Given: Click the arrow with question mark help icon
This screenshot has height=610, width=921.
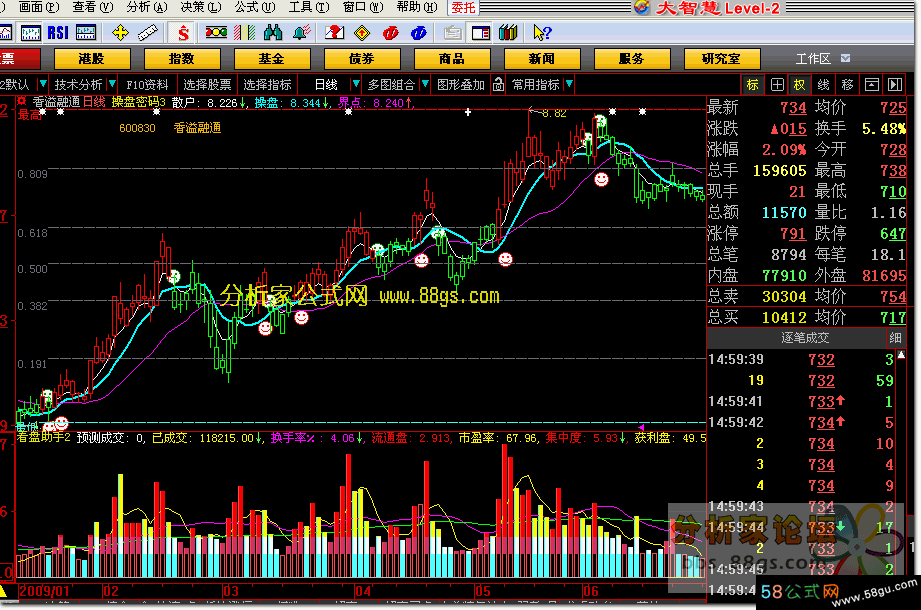Looking at the screenshot, I should coord(542,33).
